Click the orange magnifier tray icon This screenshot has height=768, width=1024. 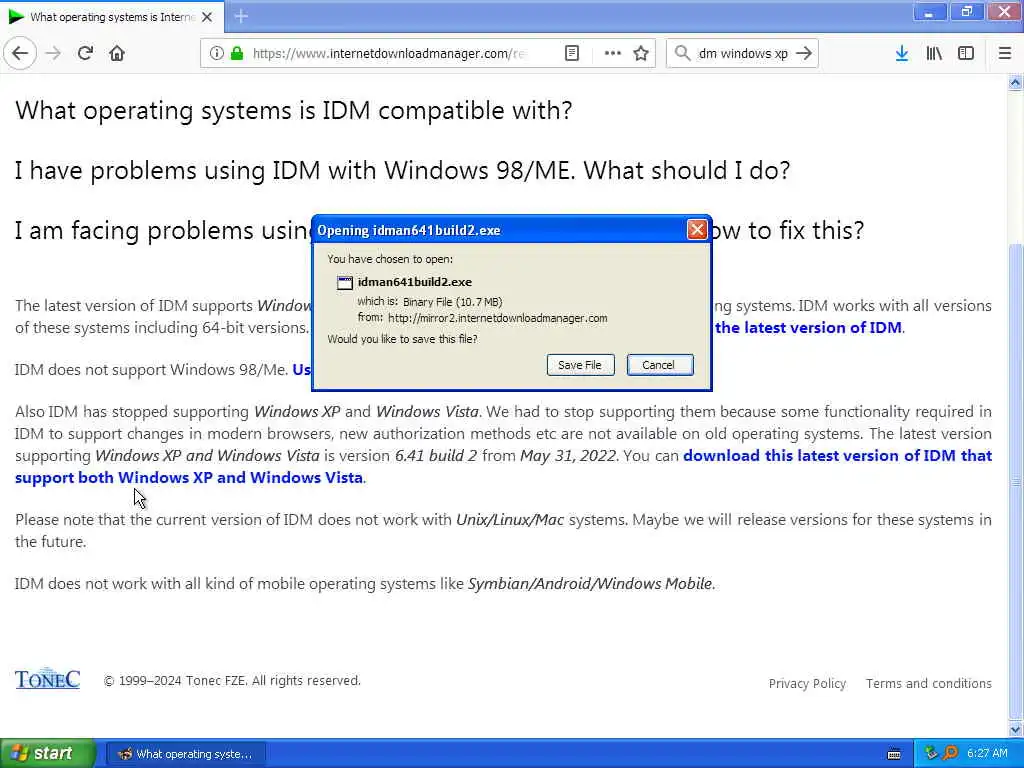950,754
